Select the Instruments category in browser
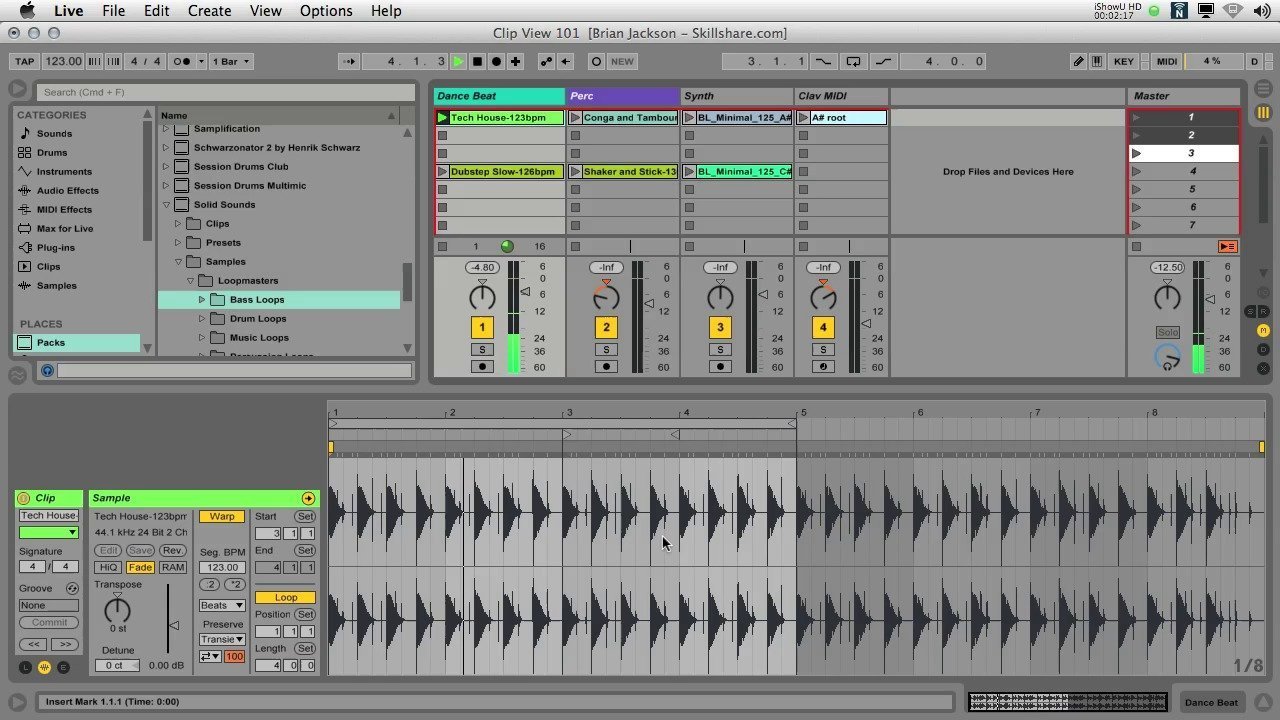Image resolution: width=1280 pixels, height=720 pixels. coord(64,172)
